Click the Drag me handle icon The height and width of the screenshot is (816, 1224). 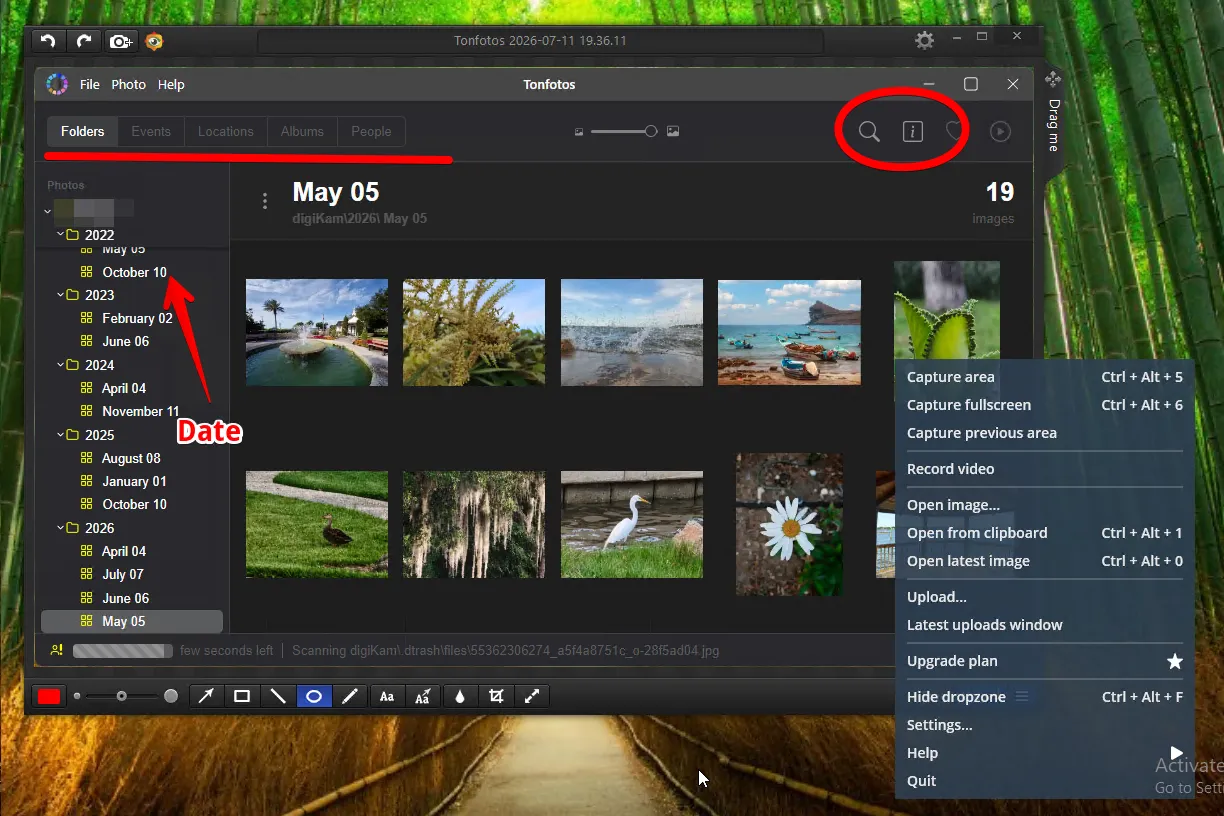point(1053,80)
